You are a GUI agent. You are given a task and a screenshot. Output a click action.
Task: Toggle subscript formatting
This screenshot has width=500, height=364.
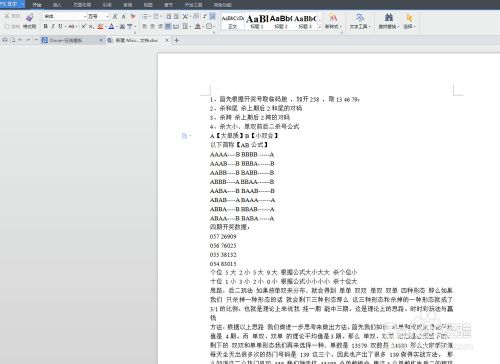[x=91, y=26]
